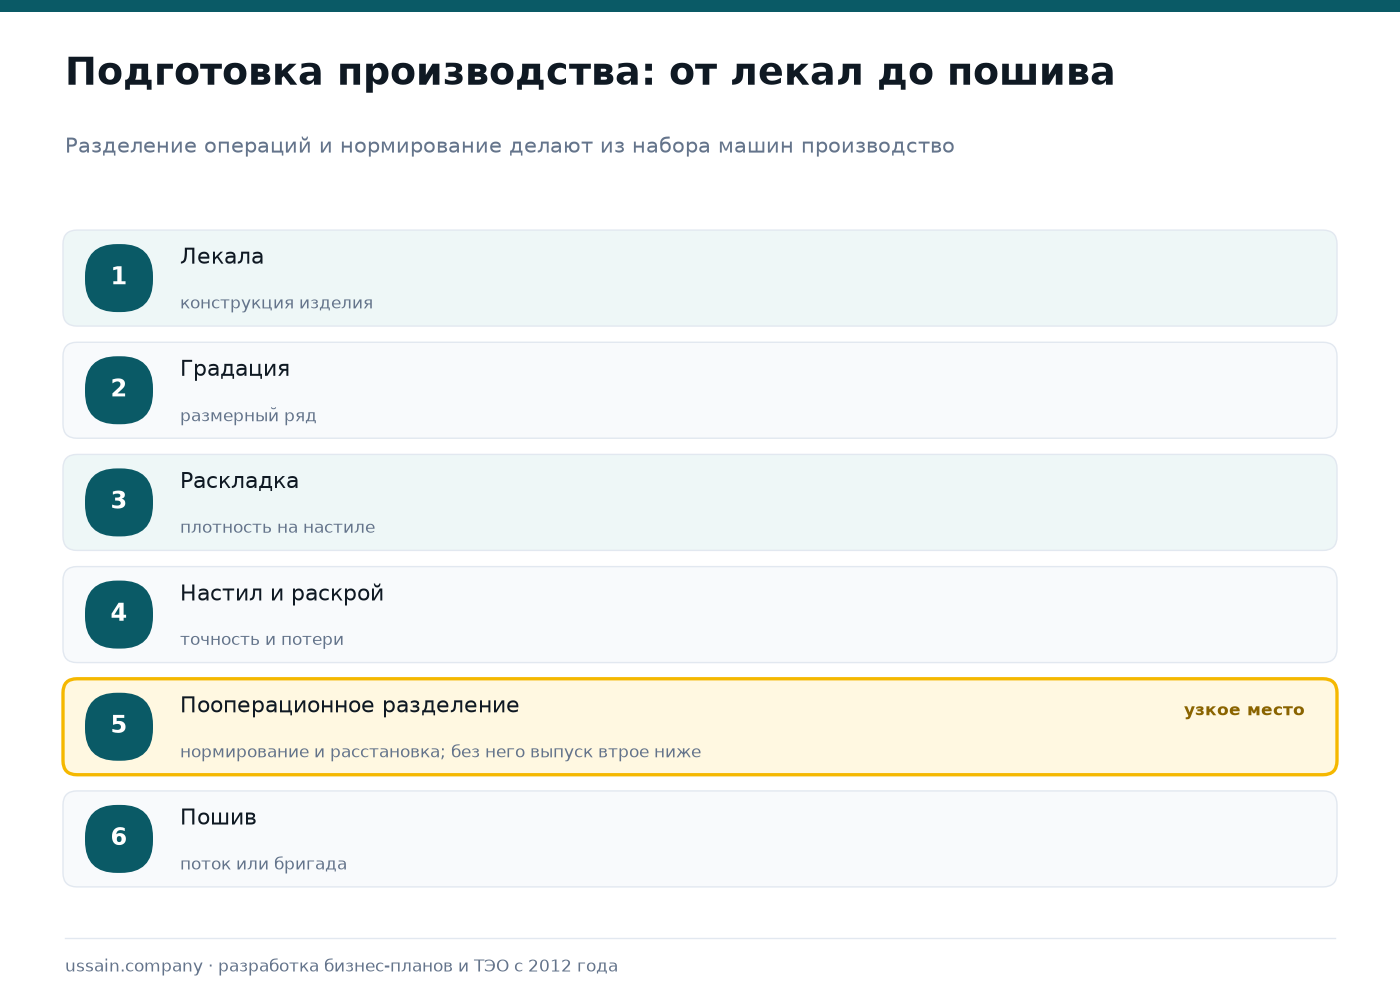1400x1000 pixels.
Task: Select the 'Раскладка' step title
Action: tap(239, 481)
